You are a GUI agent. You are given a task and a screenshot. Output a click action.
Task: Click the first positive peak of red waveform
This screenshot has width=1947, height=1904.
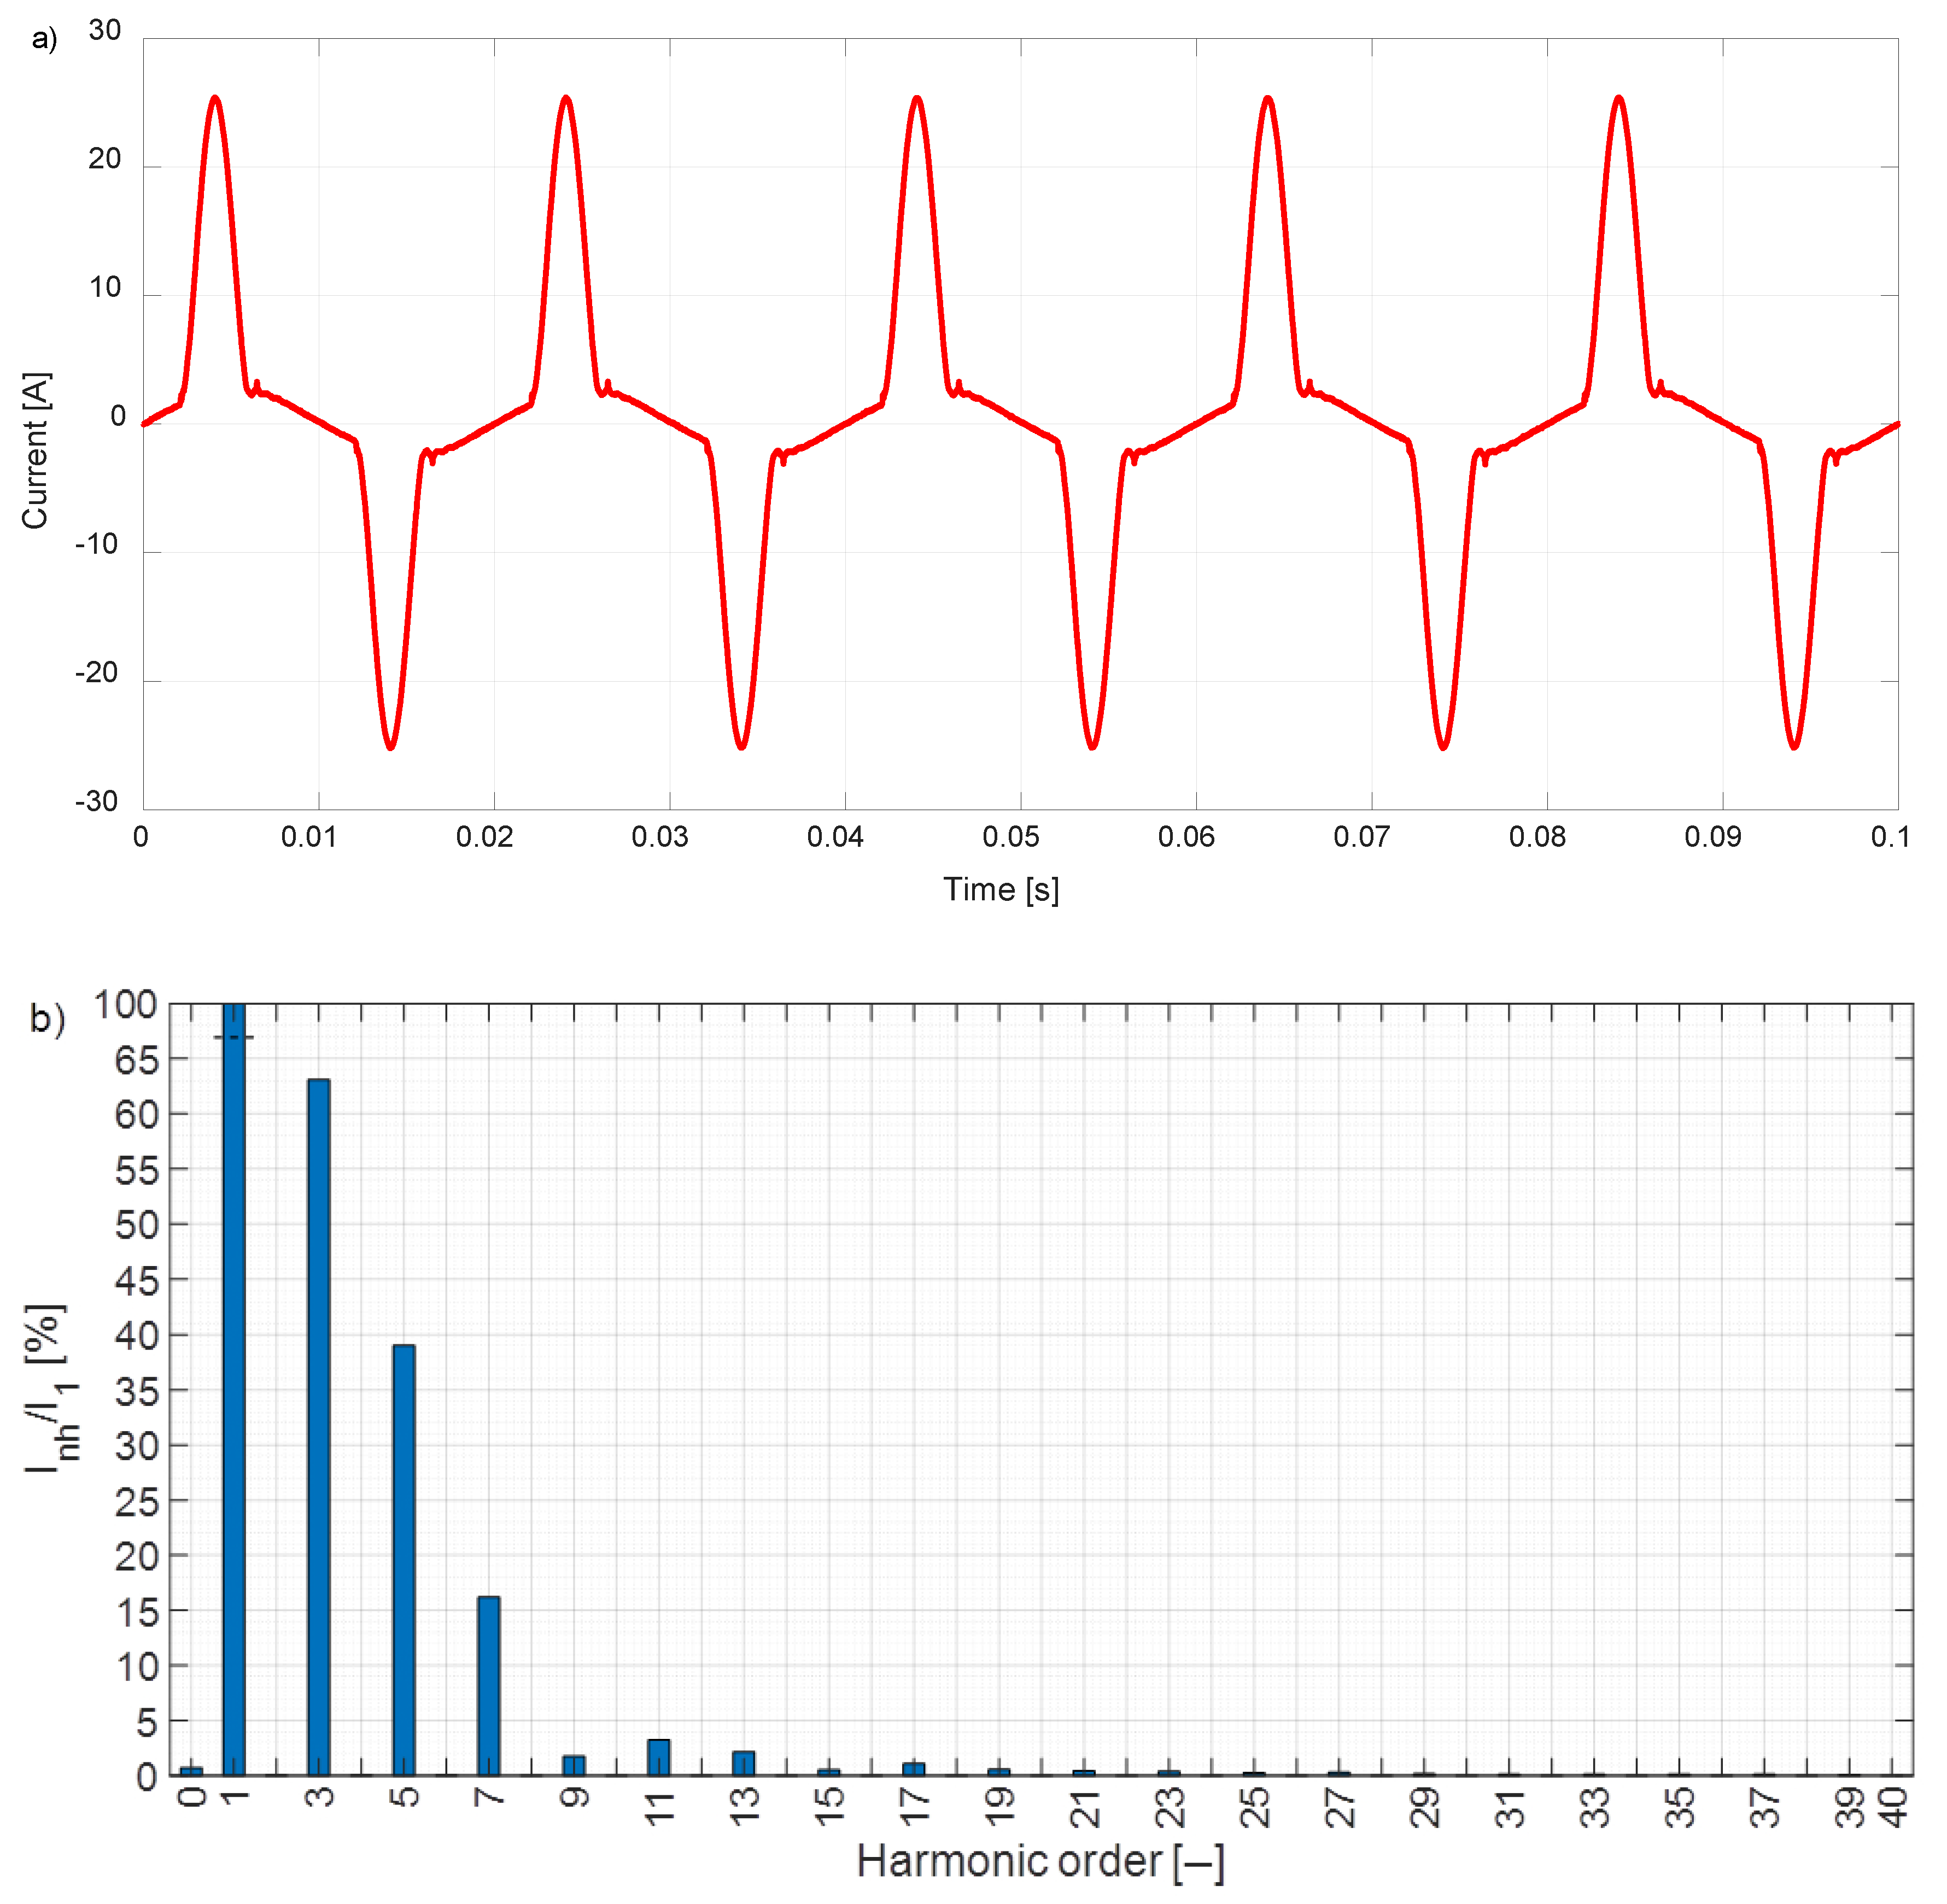coord(215,99)
